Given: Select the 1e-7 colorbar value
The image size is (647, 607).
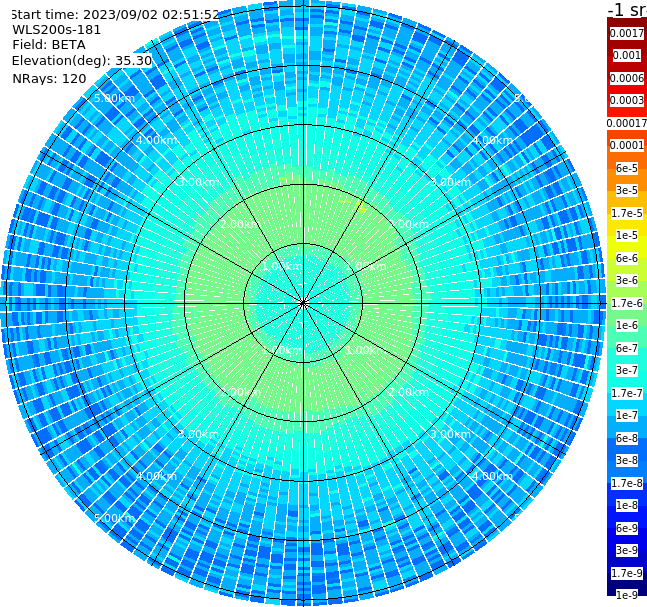Looking at the screenshot, I should (x=627, y=415).
